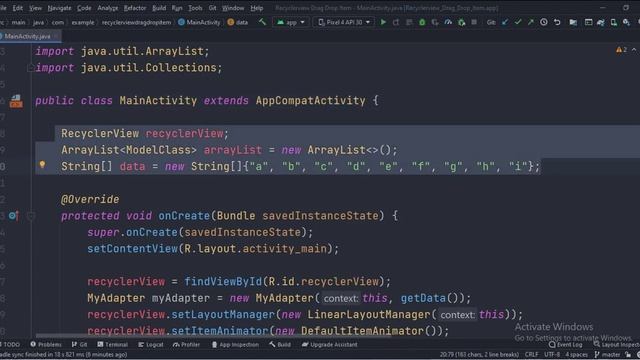Open the Tools menu

point(195,8)
